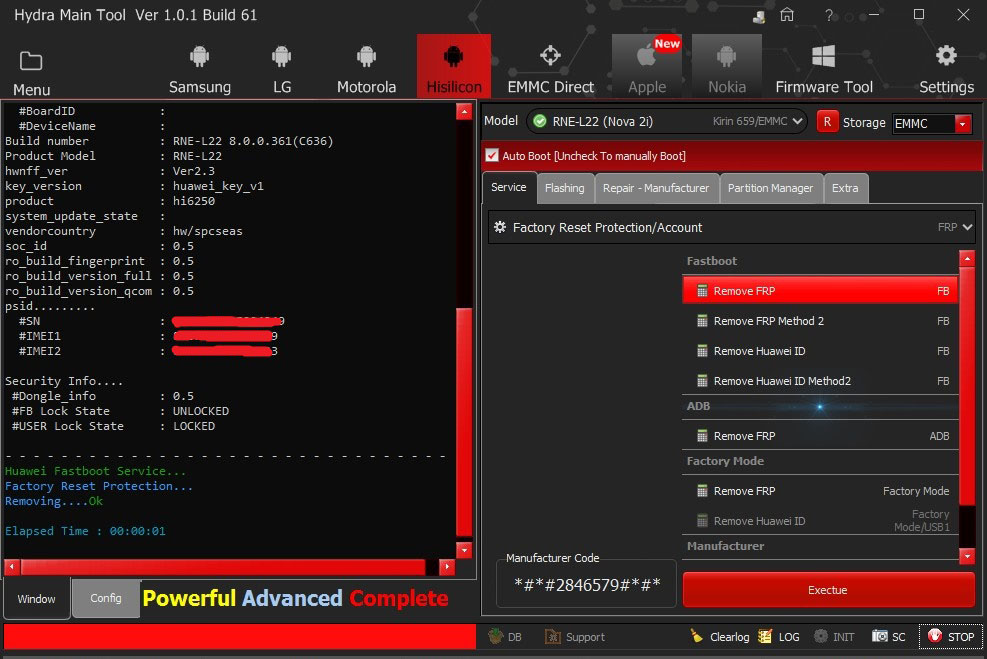
Task: Switch to the Service tab
Action: (x=509, y=188)
